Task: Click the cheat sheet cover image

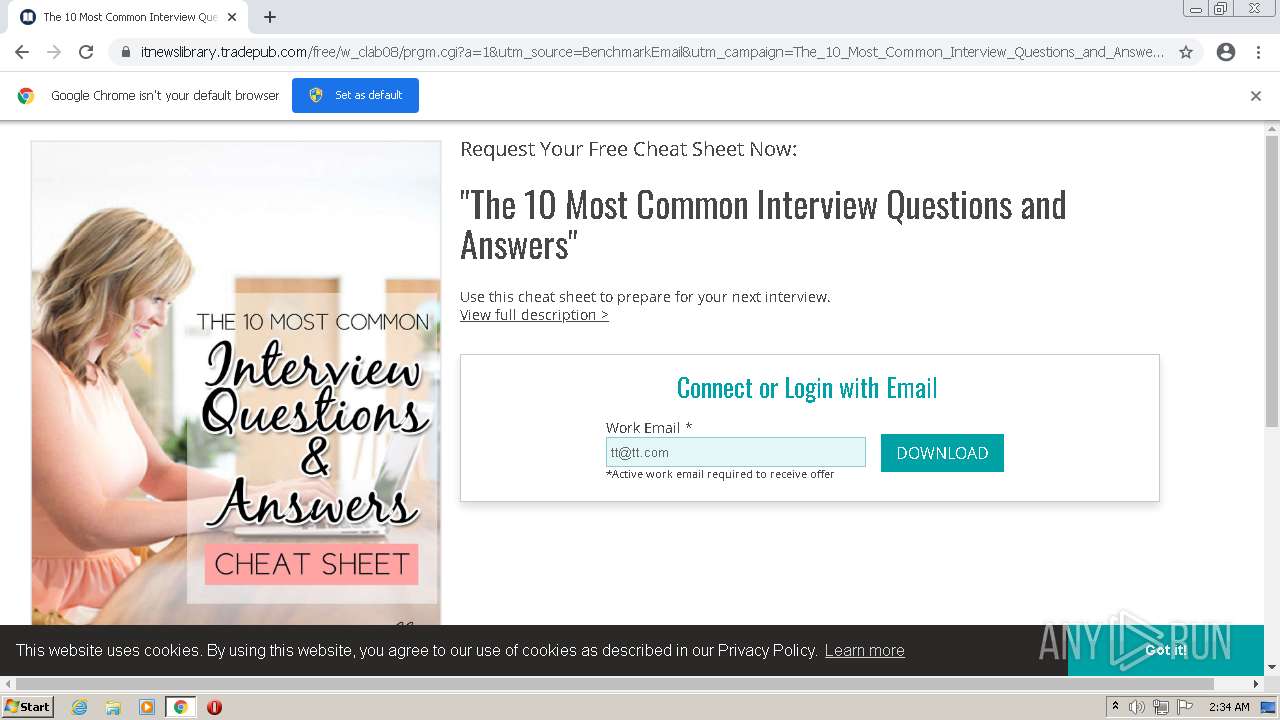Action: pos(236,383)
